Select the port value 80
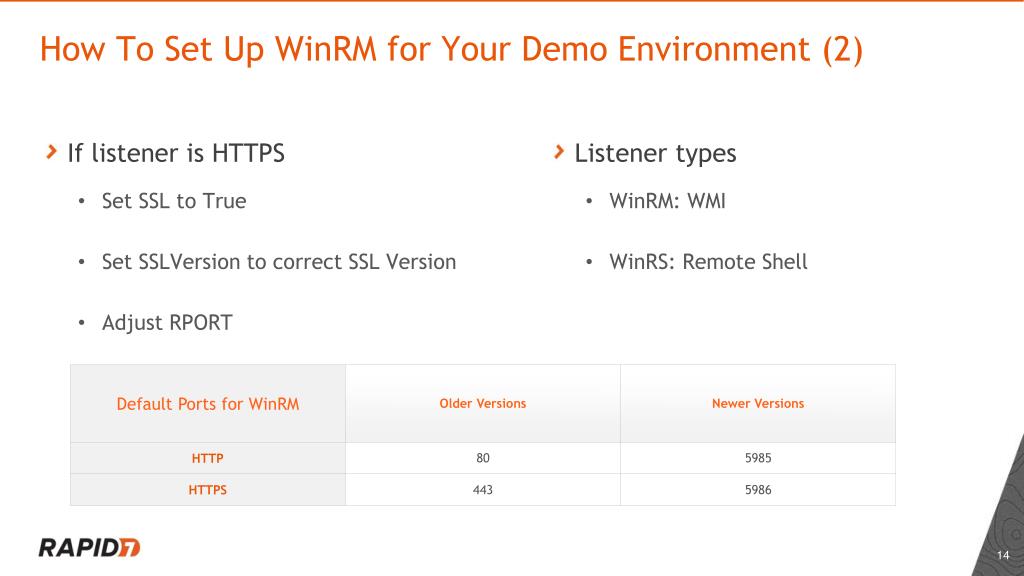This screenshot has height=576, width=1024. click(x=483, y=458)
